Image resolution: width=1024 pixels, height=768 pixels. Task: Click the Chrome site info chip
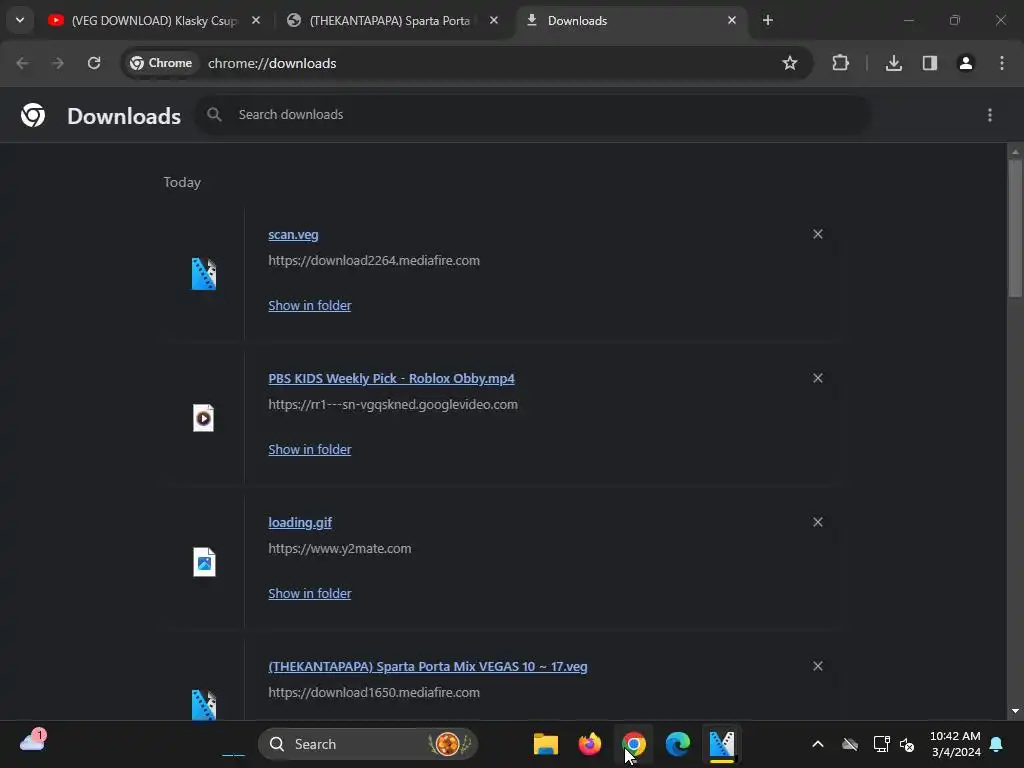pyautogui.click(x=161, y=63)
